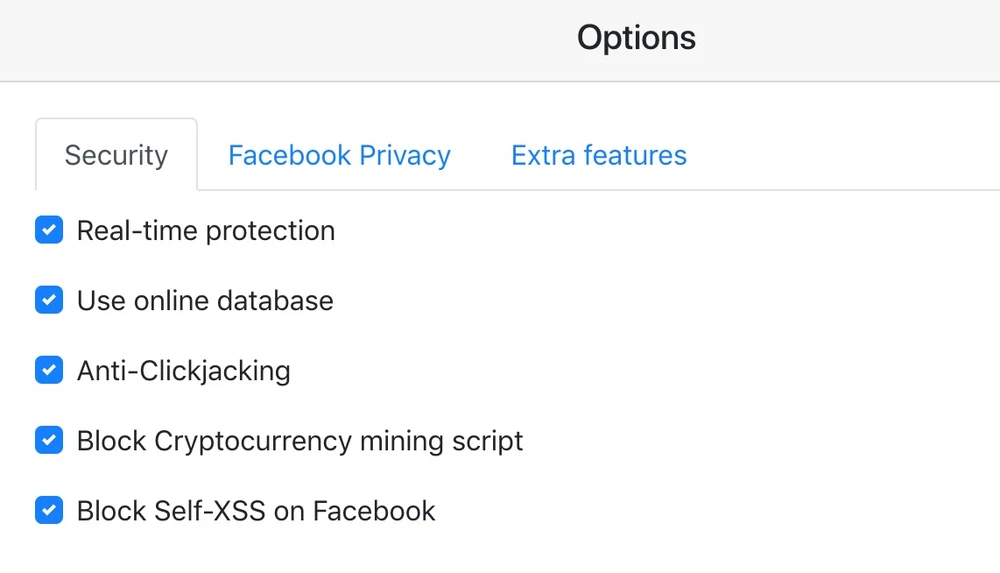Screen dimensions: 1000x573
Task: Click the Options page title
Action: (636, 38)
